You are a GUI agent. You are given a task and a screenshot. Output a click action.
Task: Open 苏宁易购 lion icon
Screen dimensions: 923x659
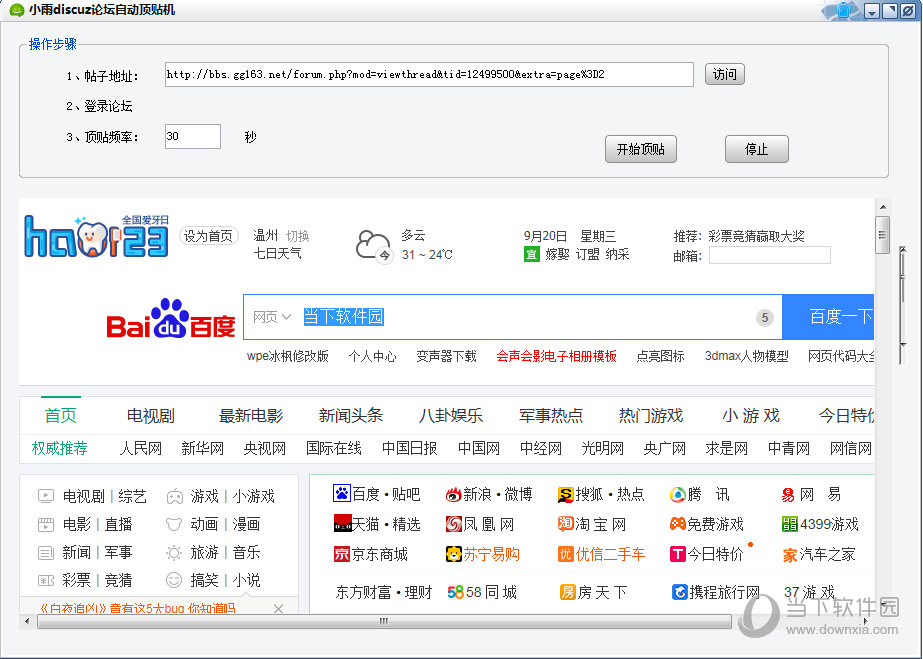click(x=454, y=554)
